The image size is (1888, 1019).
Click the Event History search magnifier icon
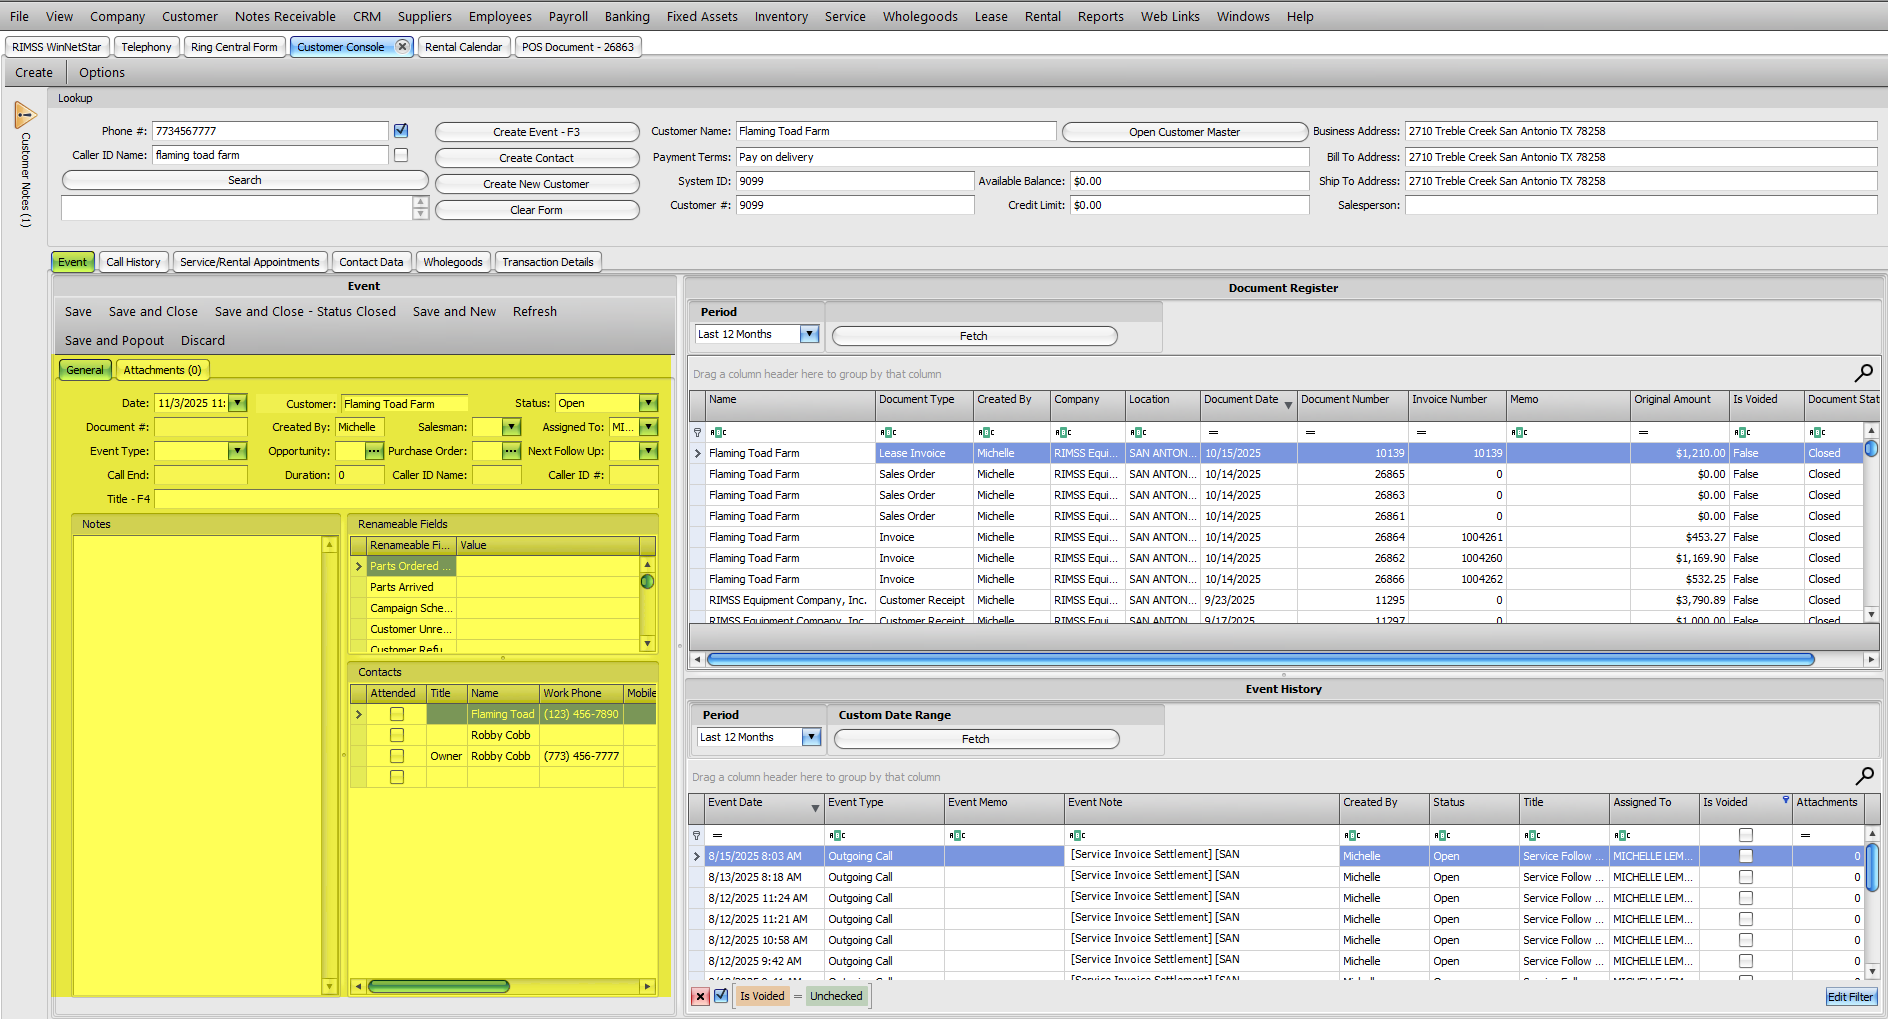tap(1864, 776)
